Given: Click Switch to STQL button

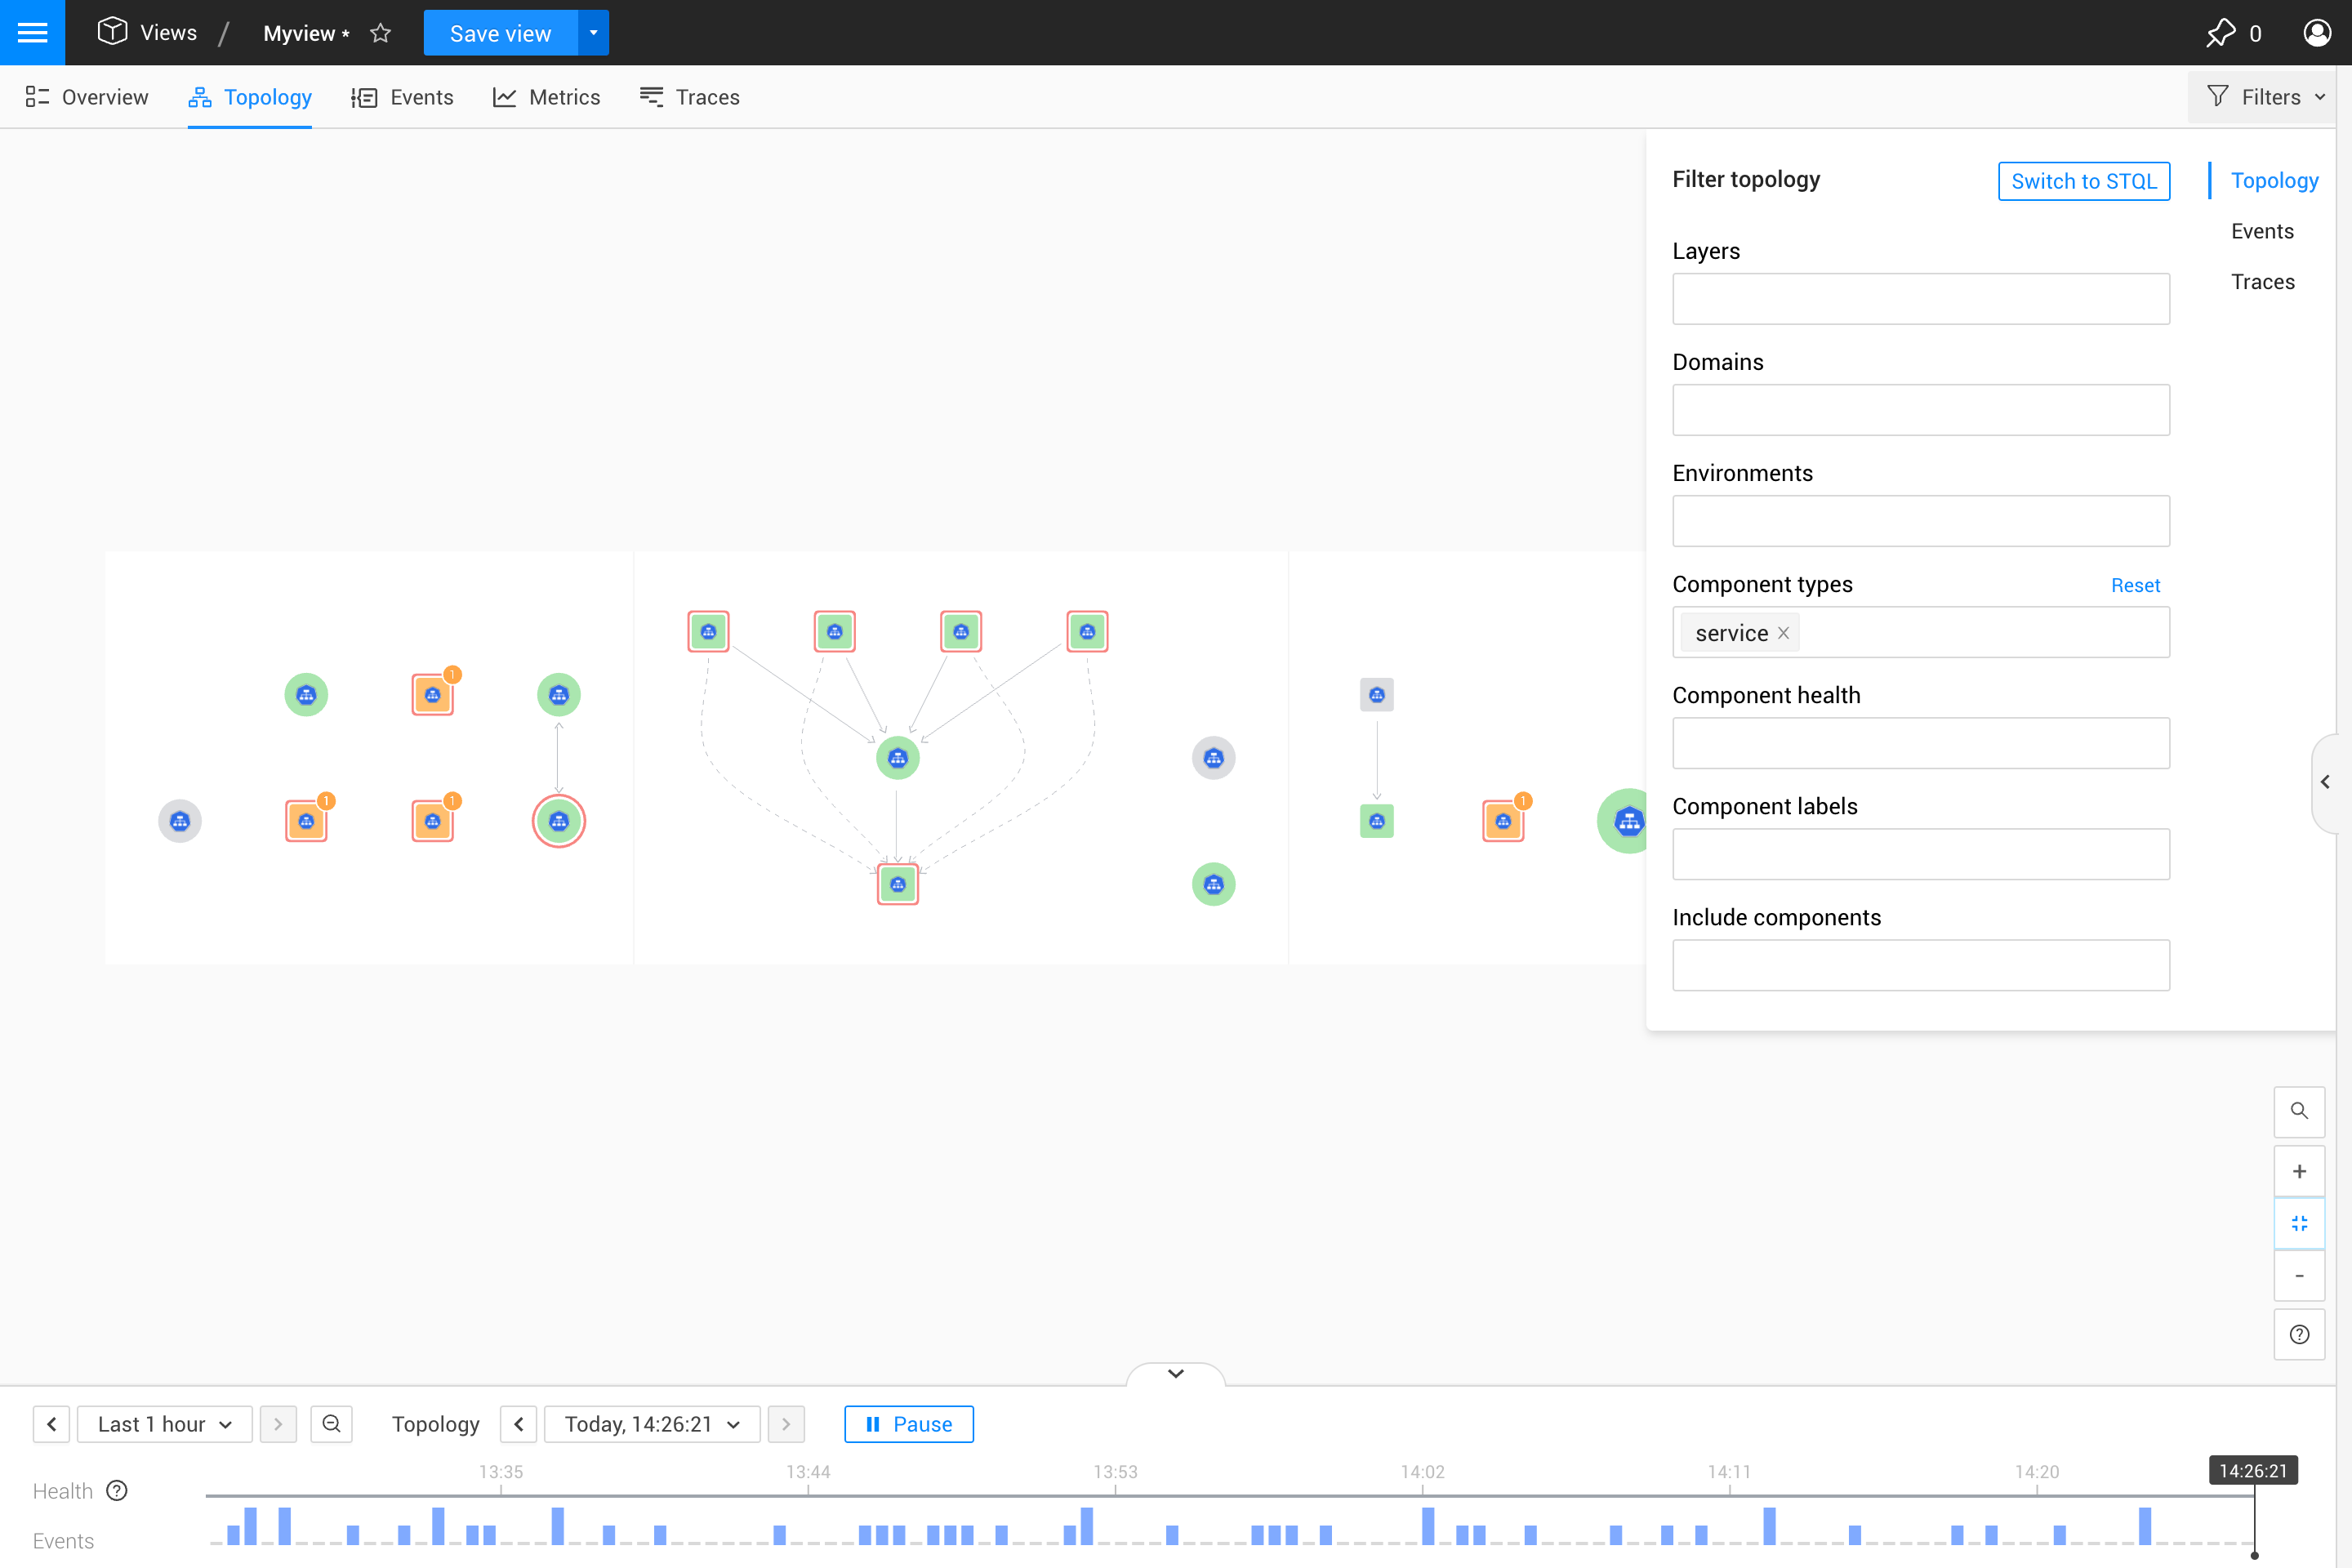Looking at the screenshot, I should pyautogui.click(x=2083, y=181).
